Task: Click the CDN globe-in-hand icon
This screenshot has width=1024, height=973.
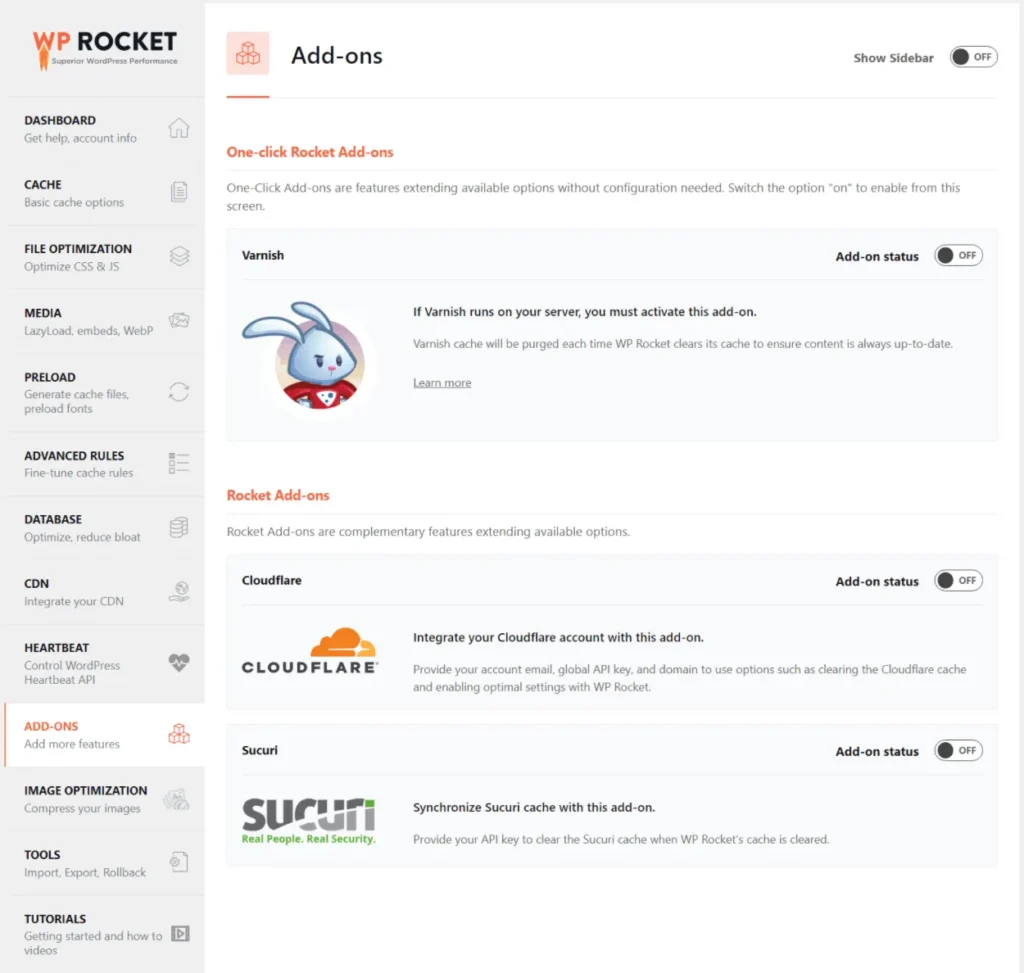Action: (179, 592)
